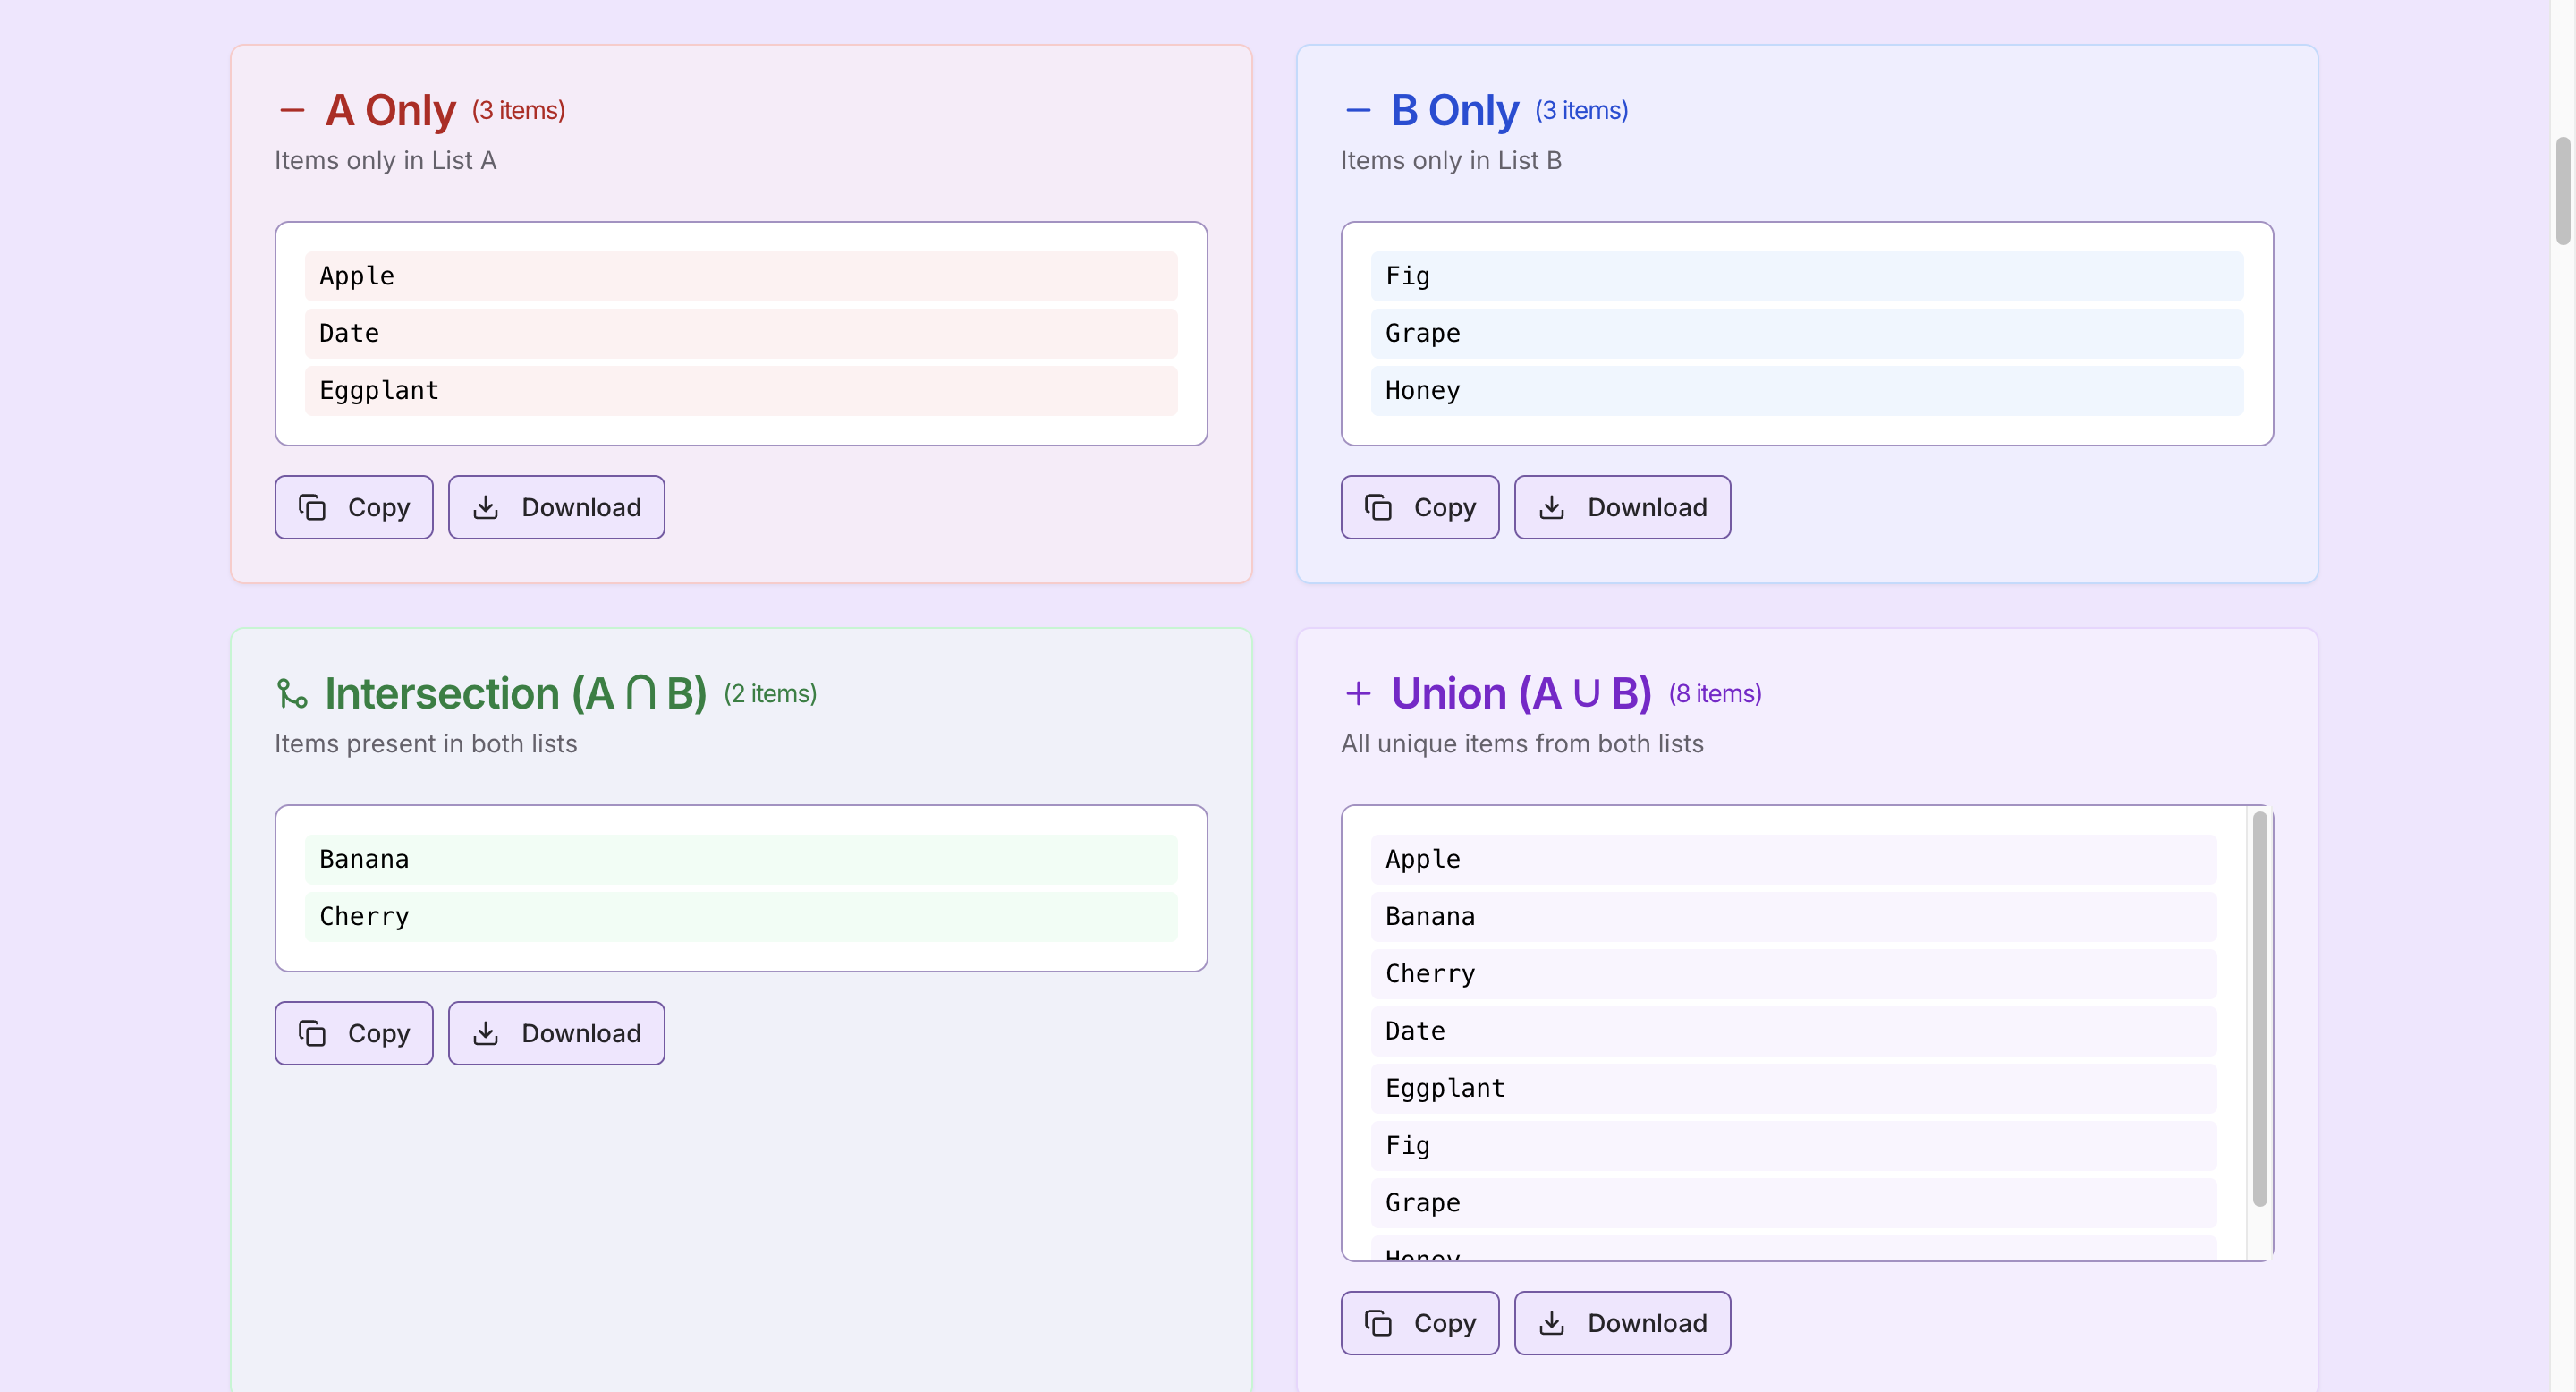Click the minus icon beside B Only
The image size is (2576, 1392).
(1358, 110)
